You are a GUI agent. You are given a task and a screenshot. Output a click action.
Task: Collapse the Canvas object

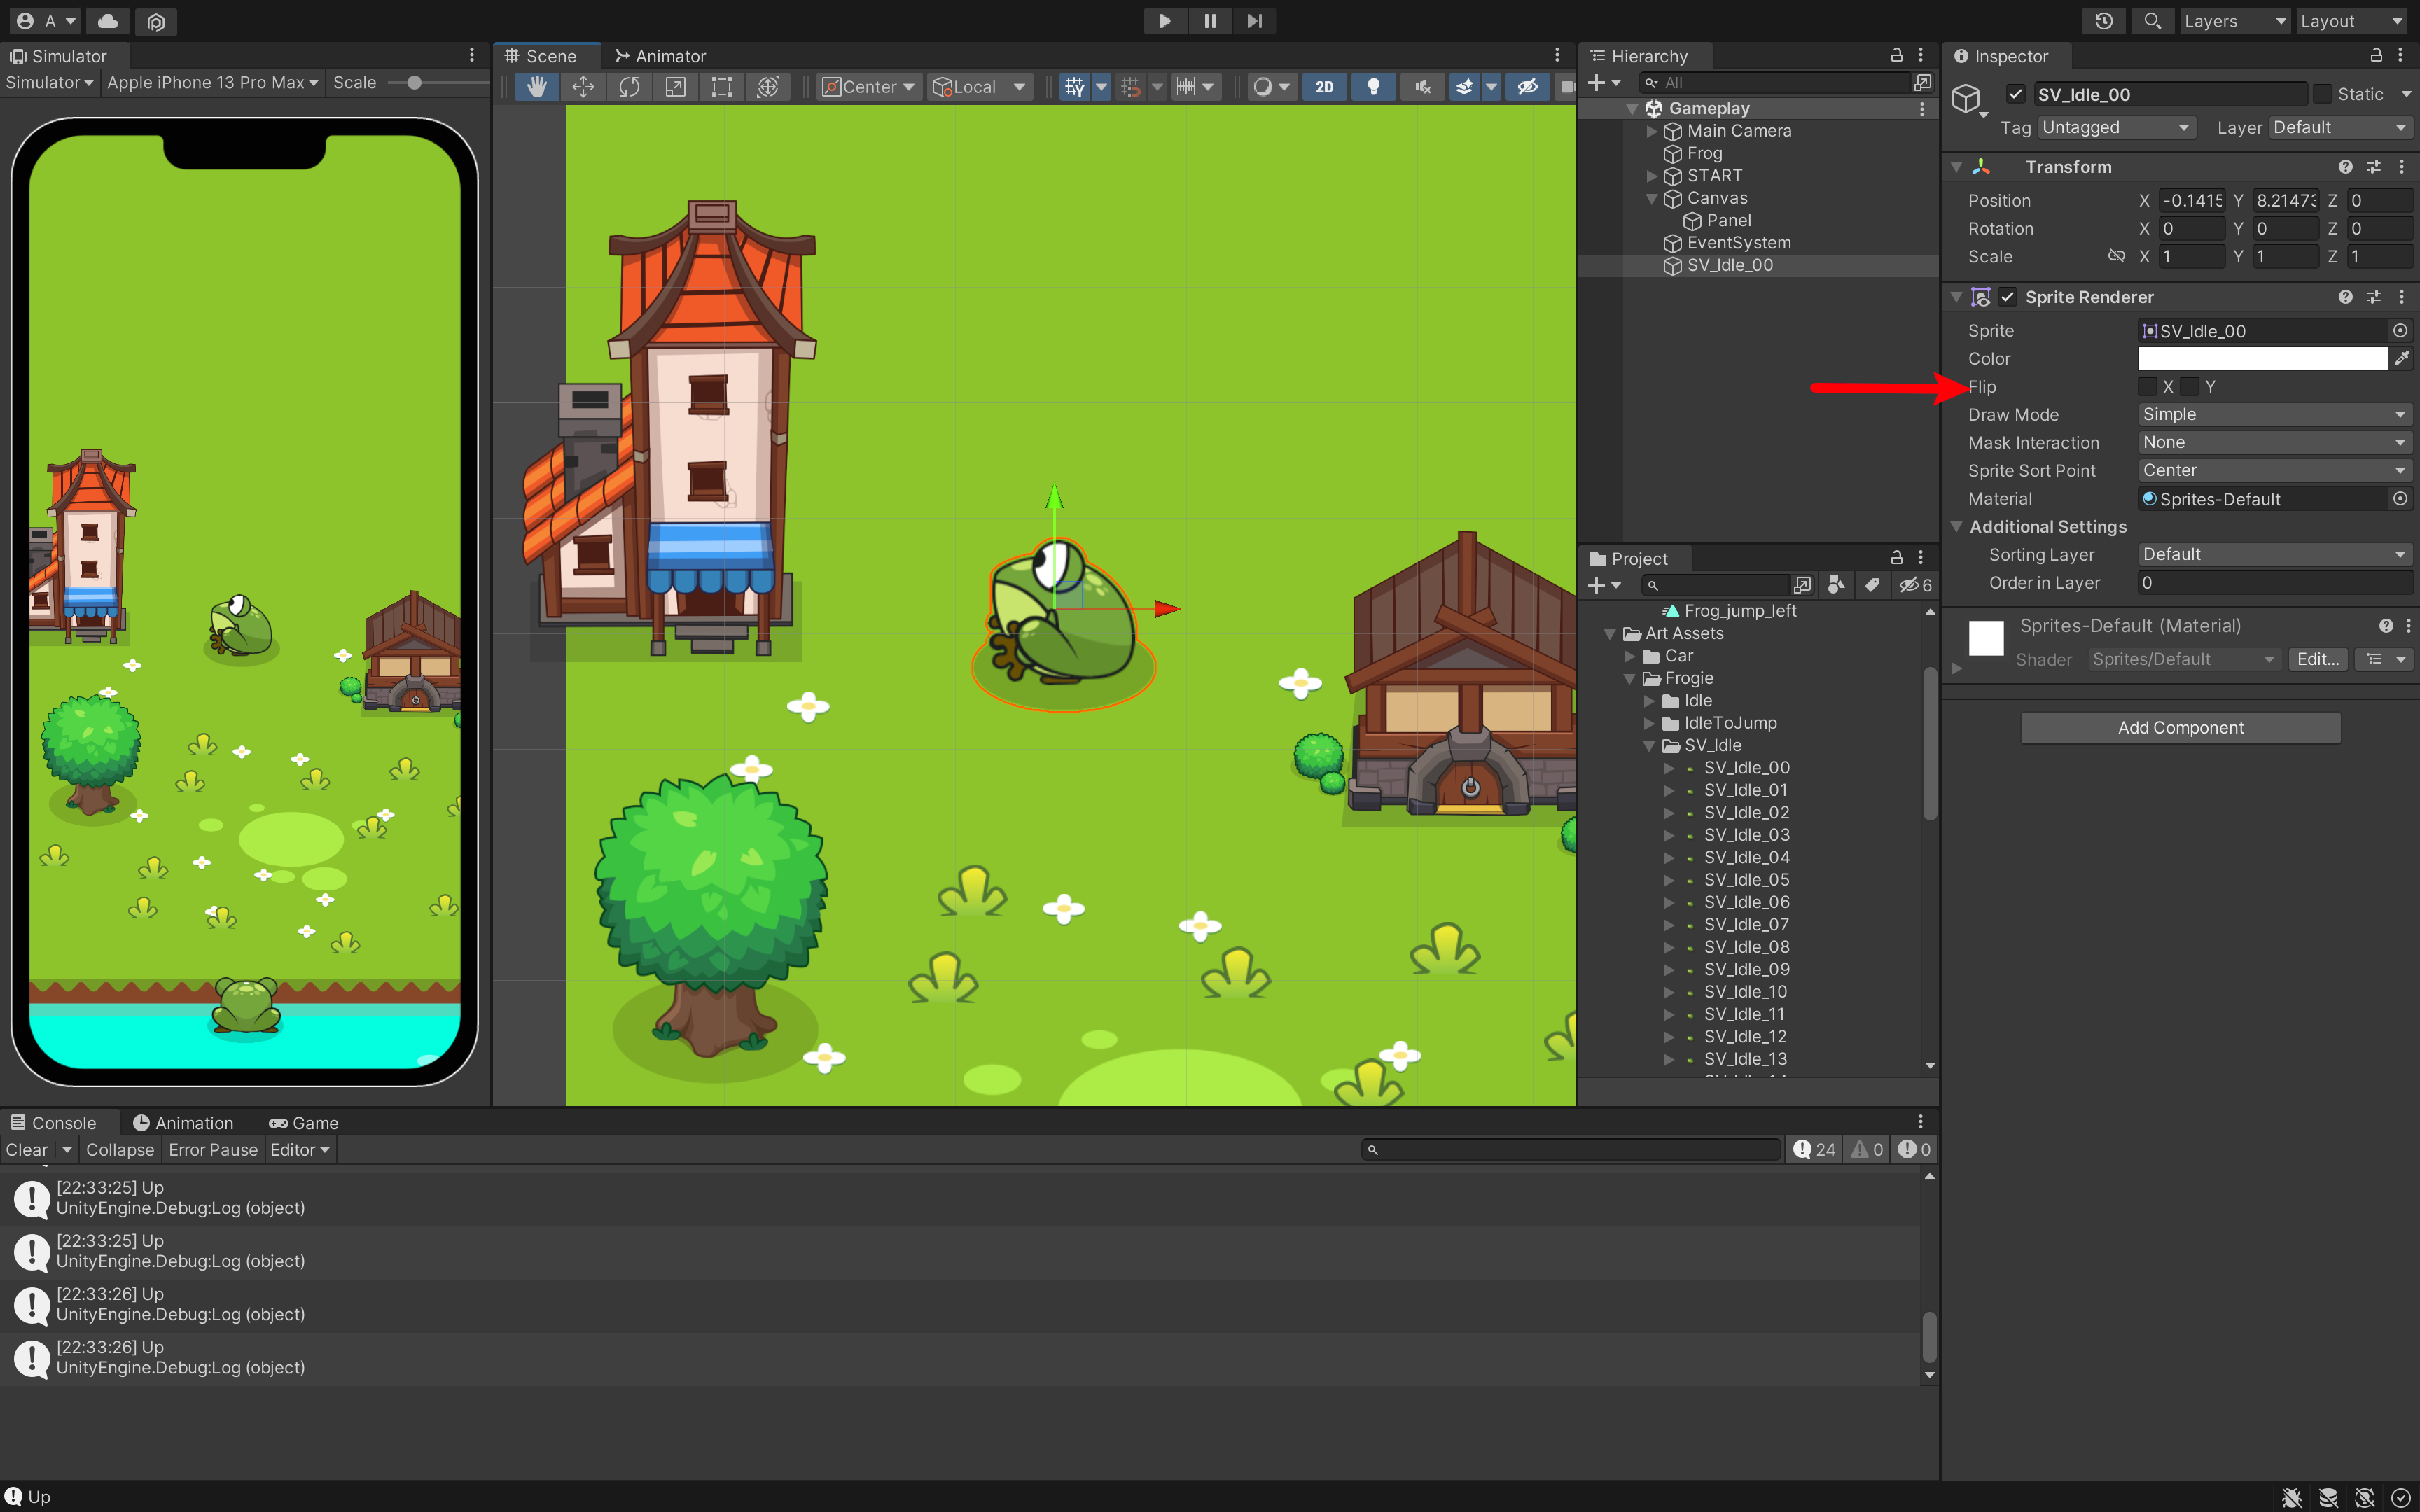coord(1652,198)
